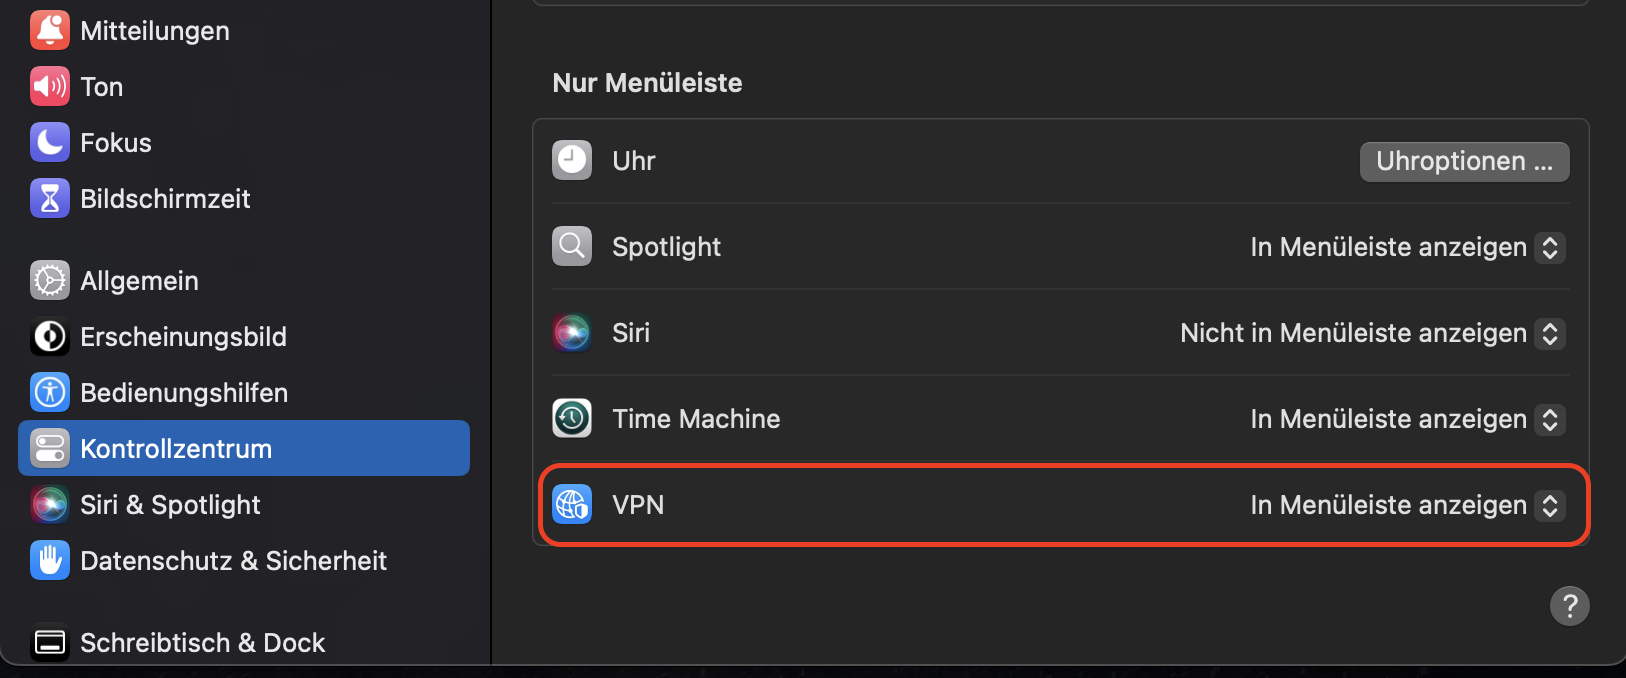Click the Time Machine clock icon
The width and height of the screenshot is (1626, 678).
(x=572, y=419)
